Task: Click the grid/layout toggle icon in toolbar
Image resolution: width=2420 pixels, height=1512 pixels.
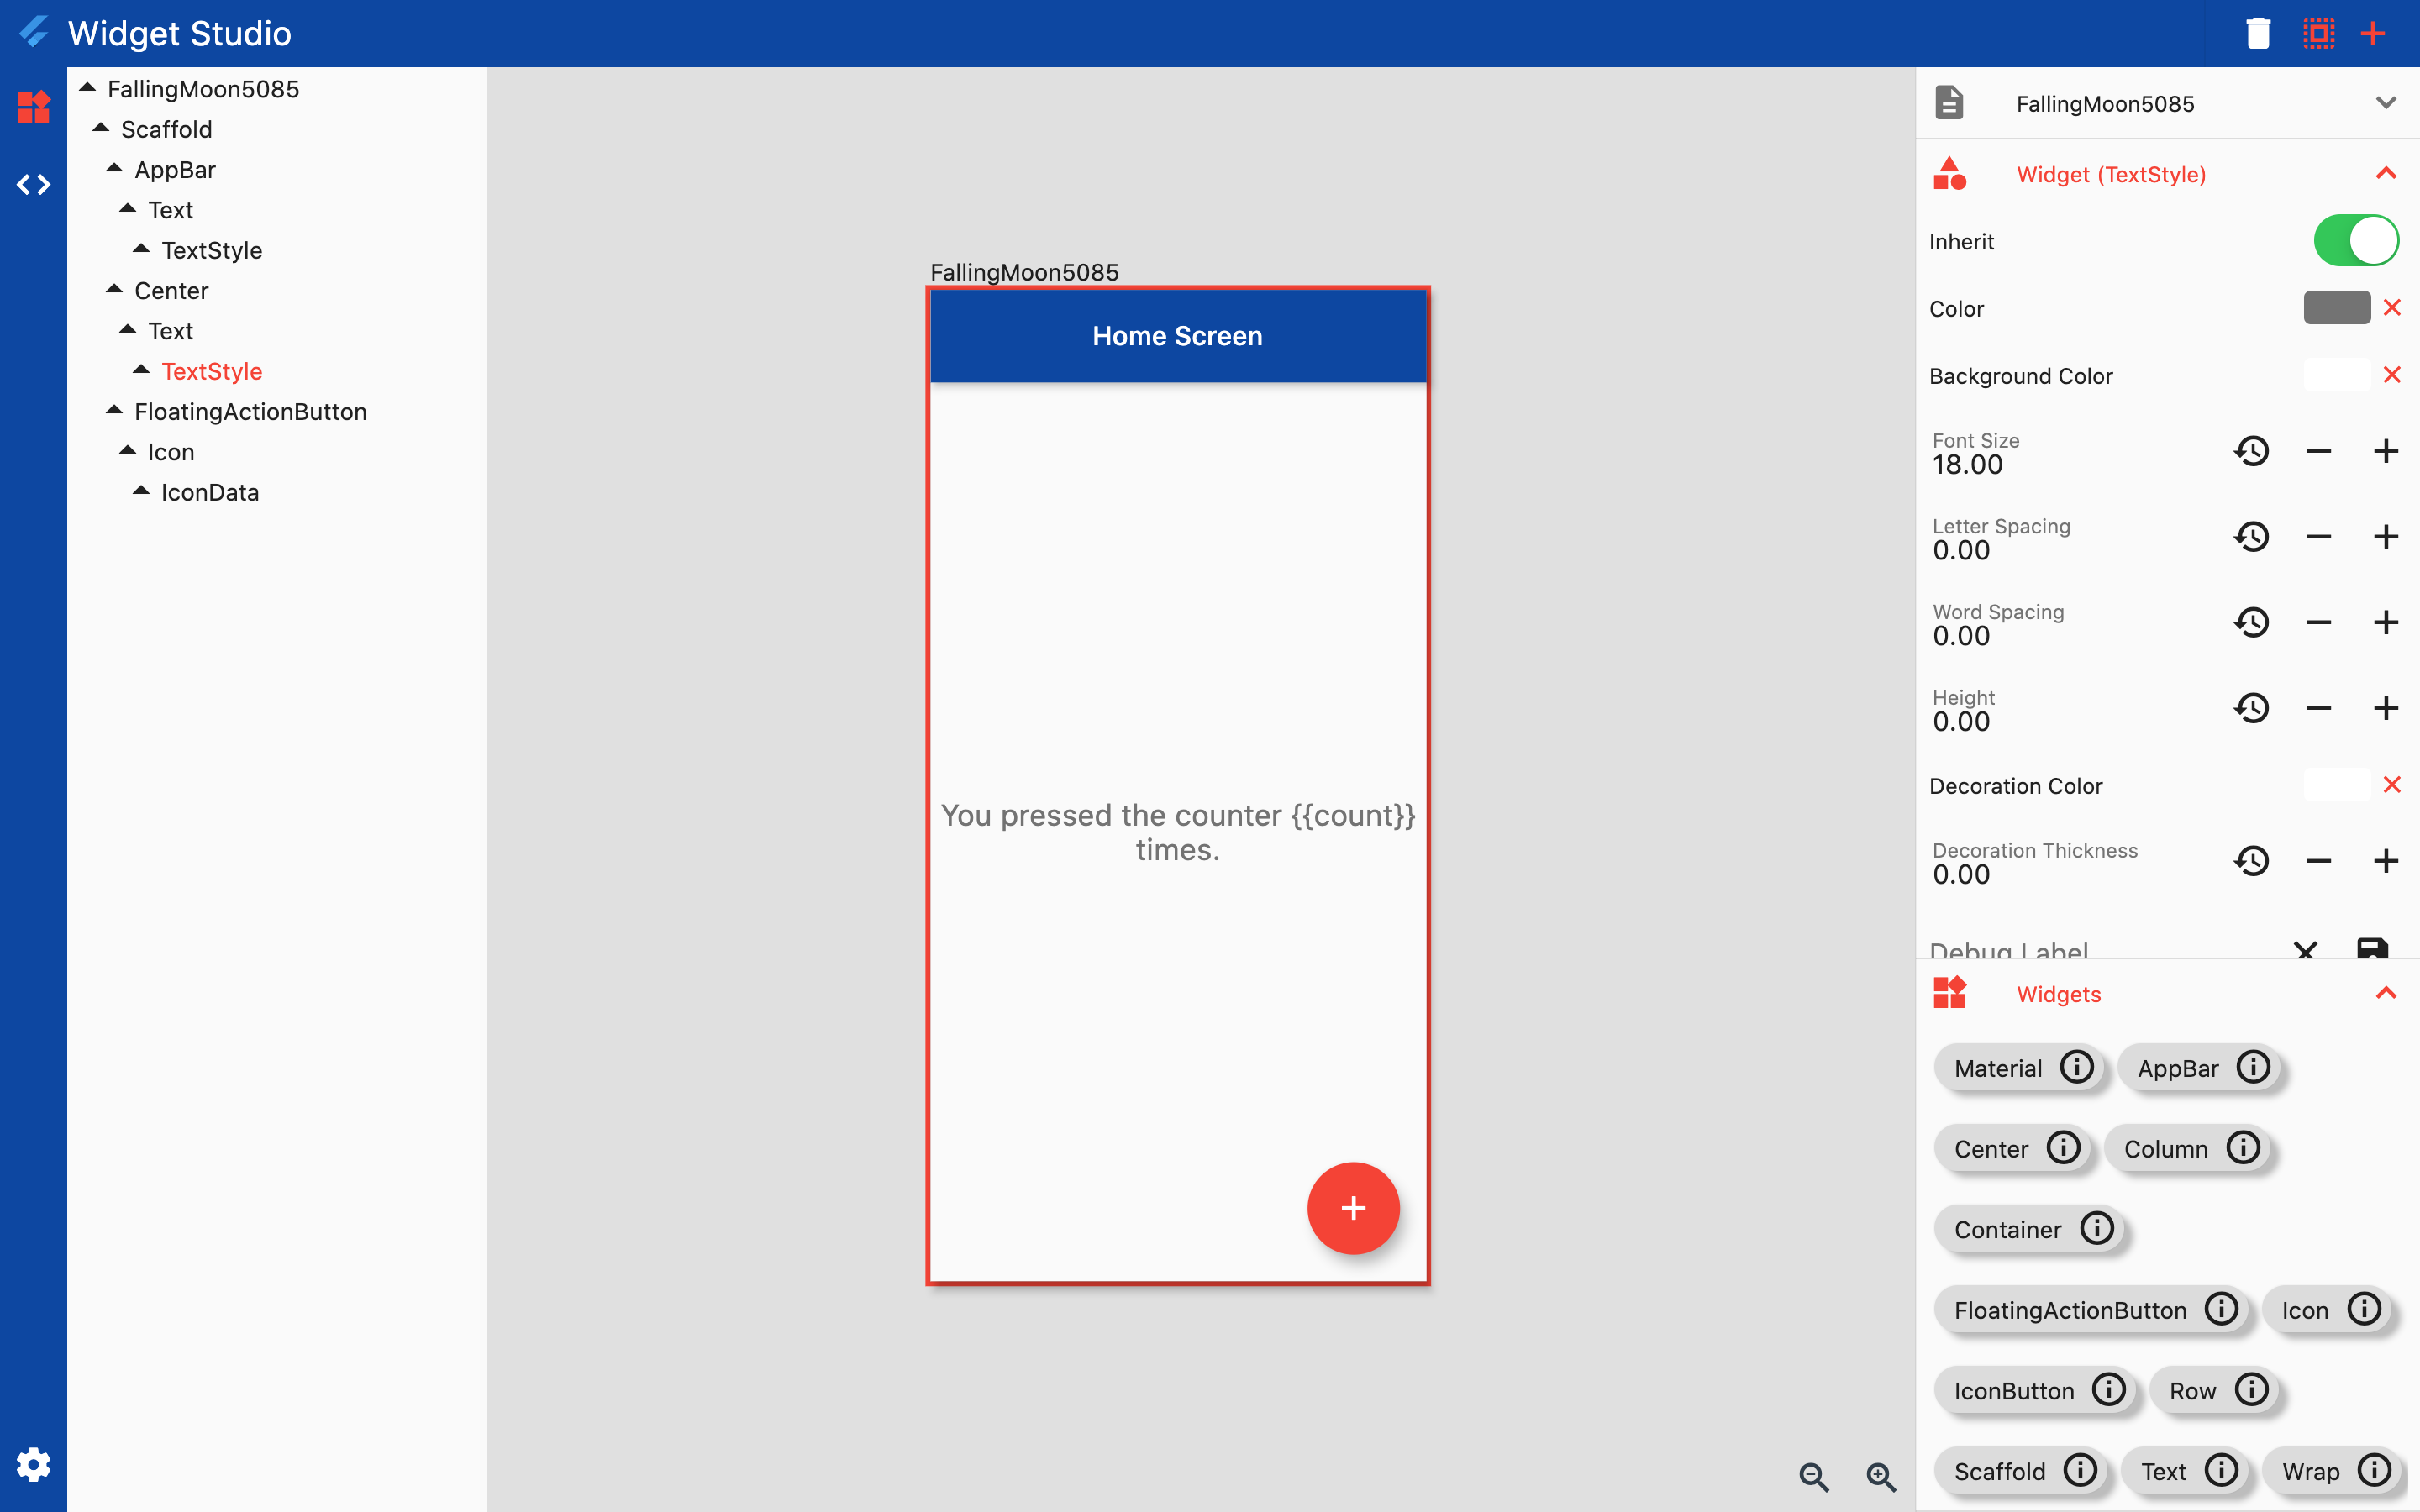Action: click(2317, 33)
